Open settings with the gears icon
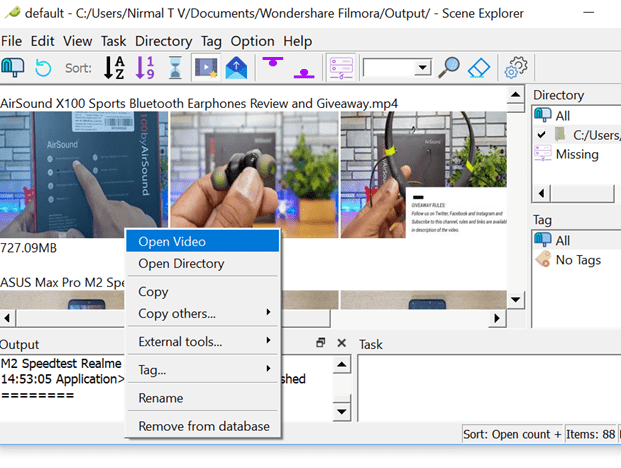 516,67
